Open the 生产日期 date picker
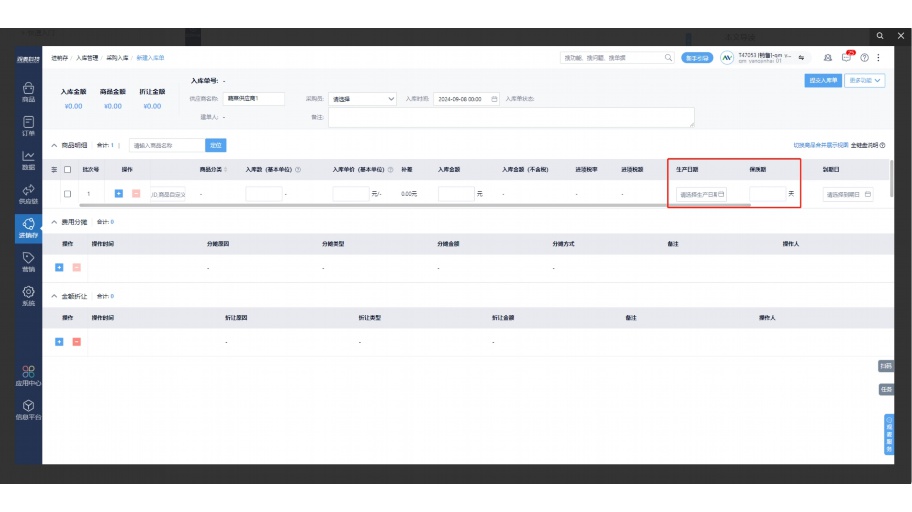The height and width of the screenshot is (512, 912). tap(701, 194)
